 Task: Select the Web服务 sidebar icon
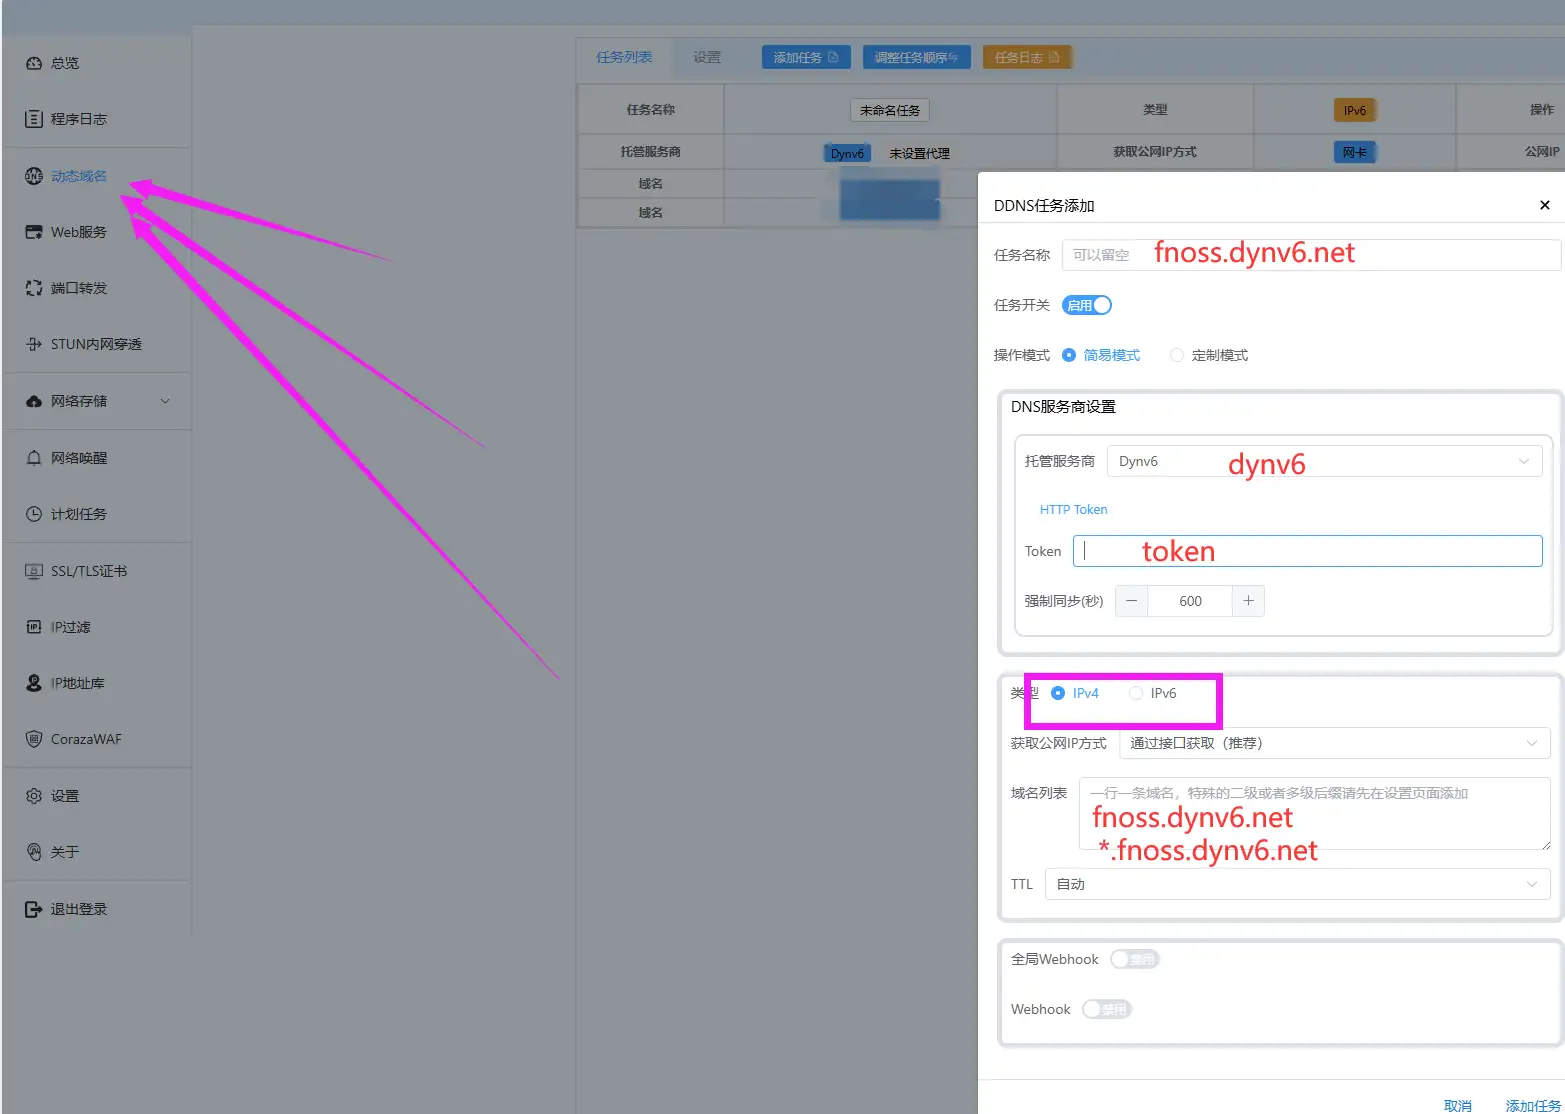tap(34, 232)
